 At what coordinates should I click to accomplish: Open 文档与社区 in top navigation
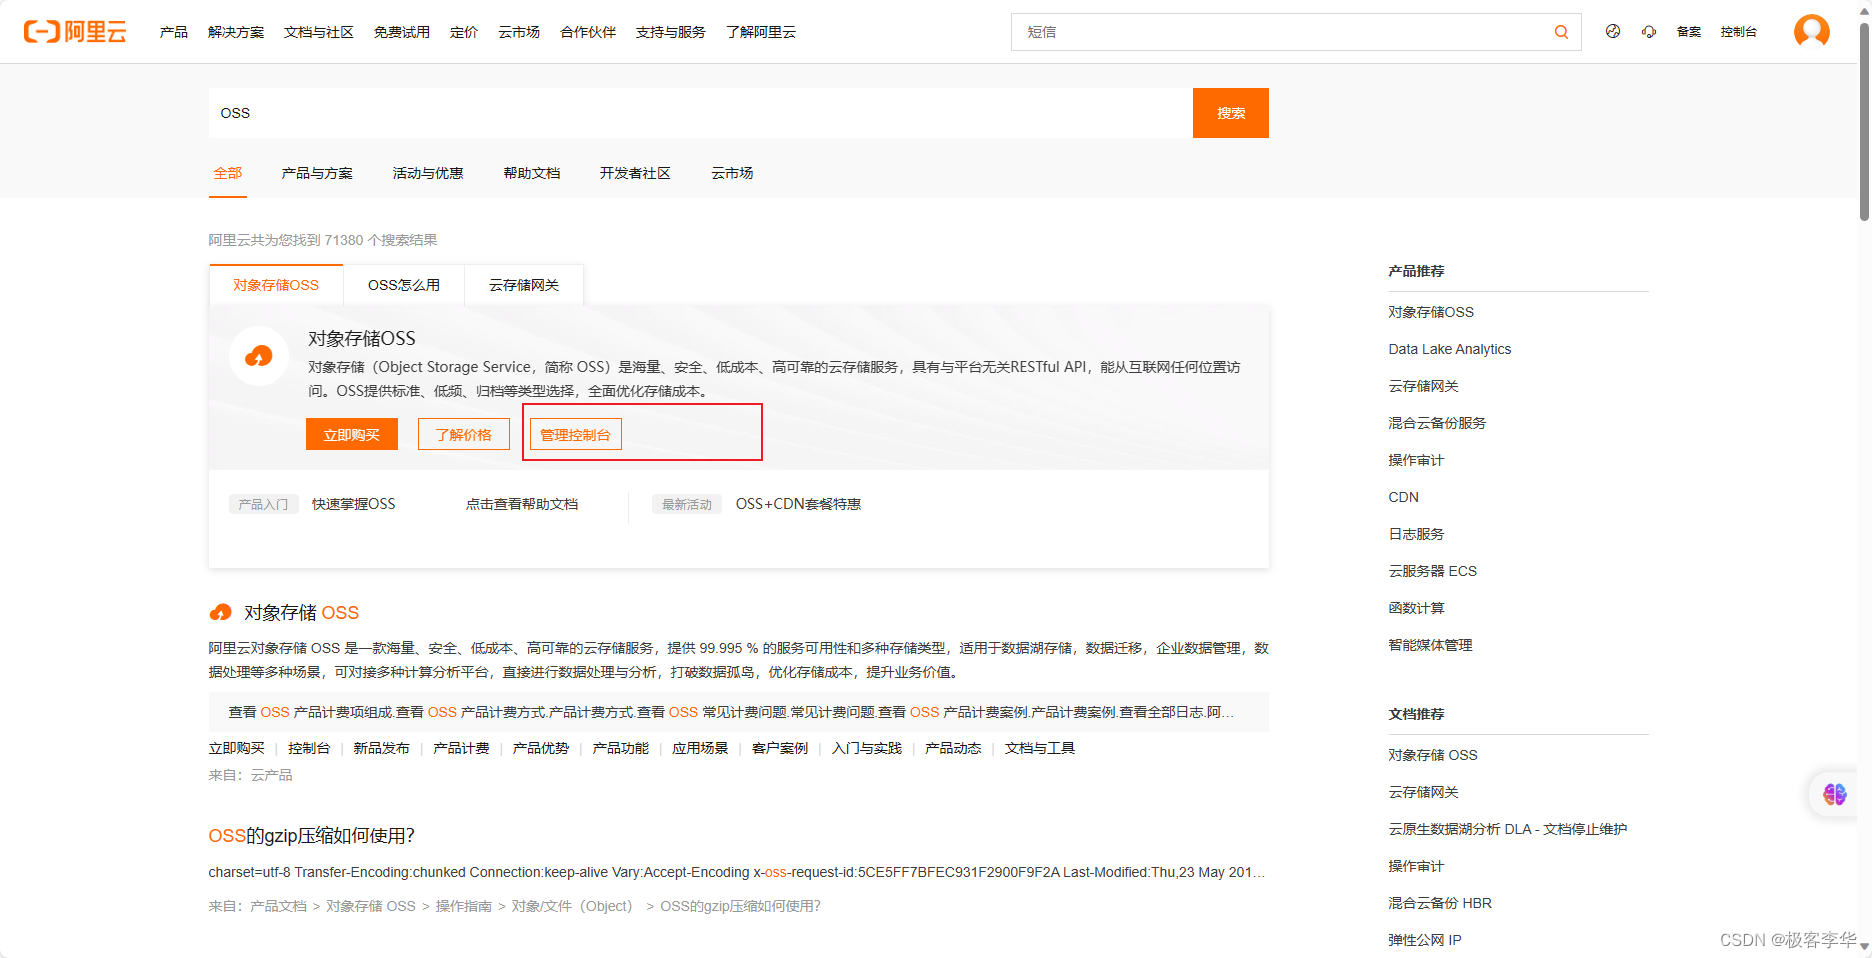pos(319,32)
